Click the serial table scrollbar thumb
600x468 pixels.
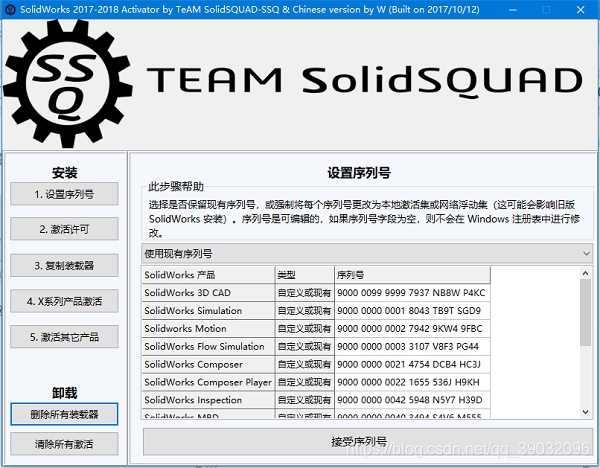click(x=585, y=313)
